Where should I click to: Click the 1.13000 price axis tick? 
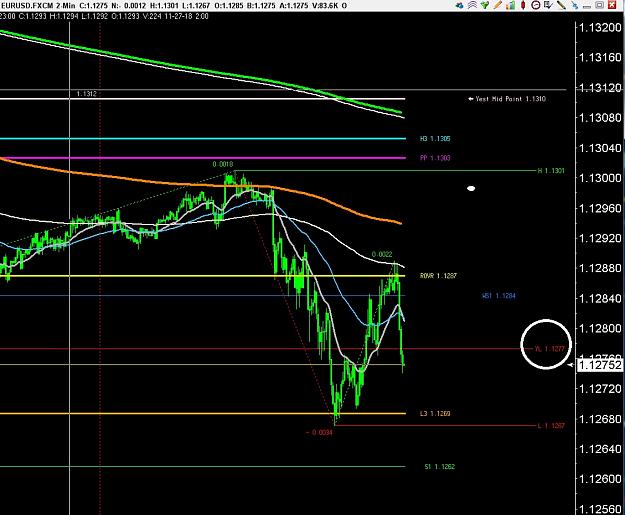point(600,178)
